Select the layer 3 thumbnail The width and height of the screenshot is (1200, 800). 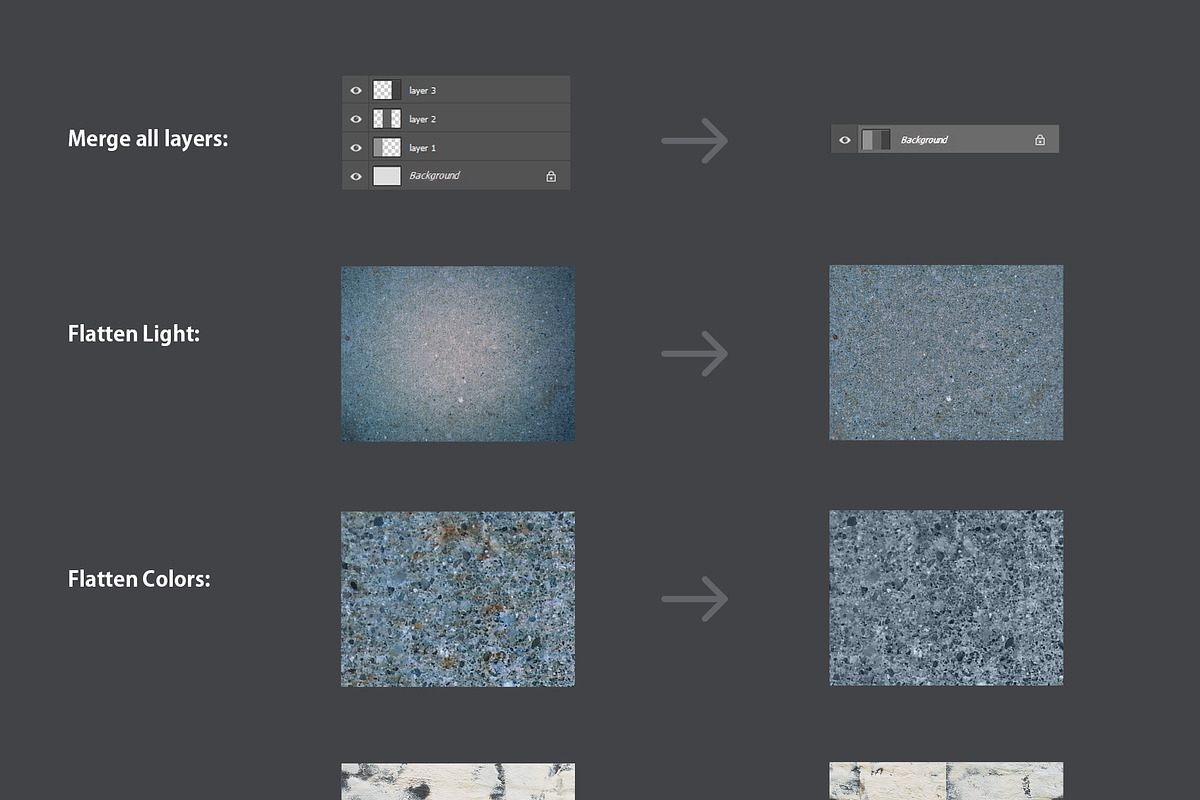386,90
